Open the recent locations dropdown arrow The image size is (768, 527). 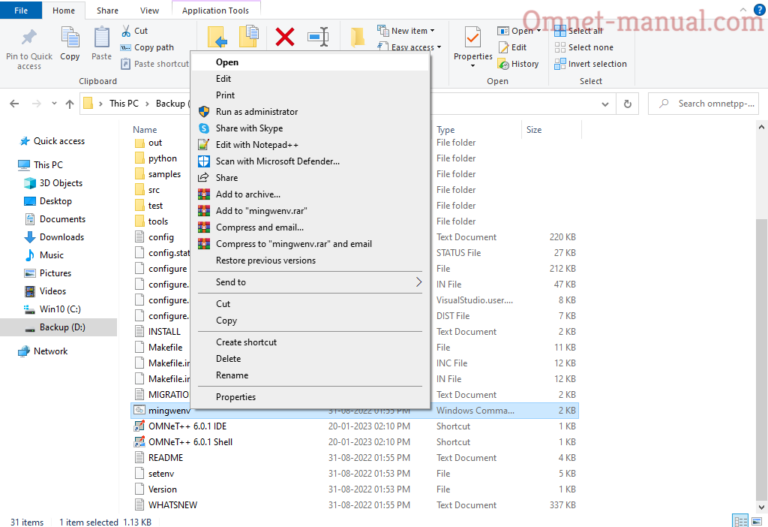click(x=54, y=103)
